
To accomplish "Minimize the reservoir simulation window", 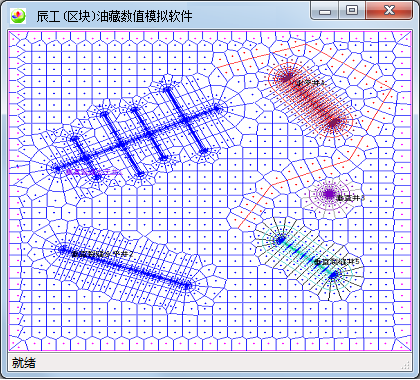I will 325,10.
